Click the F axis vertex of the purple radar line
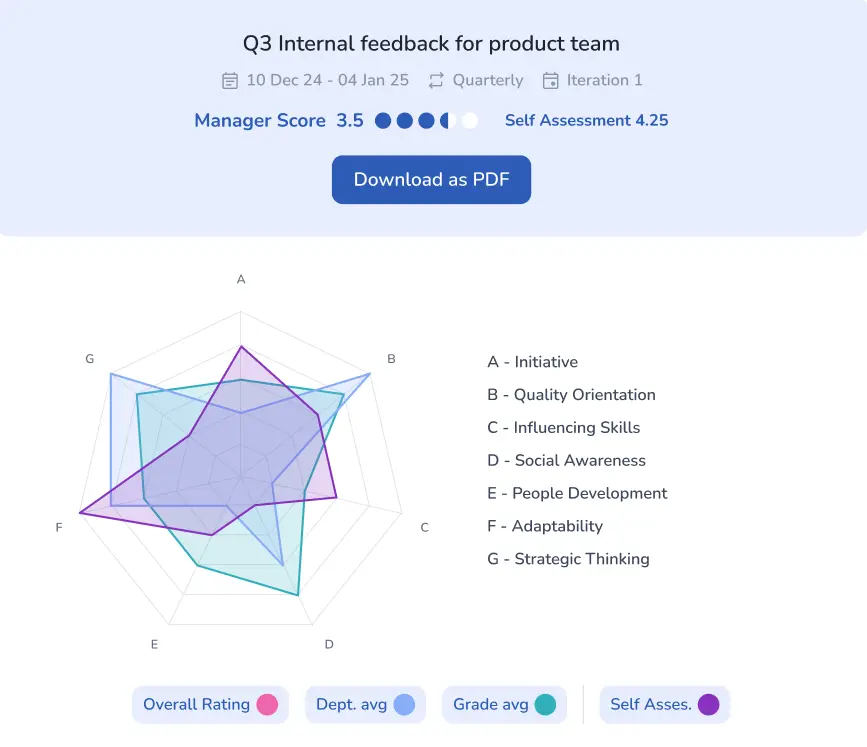The image size is (867, 747). [x=80, y=513]
